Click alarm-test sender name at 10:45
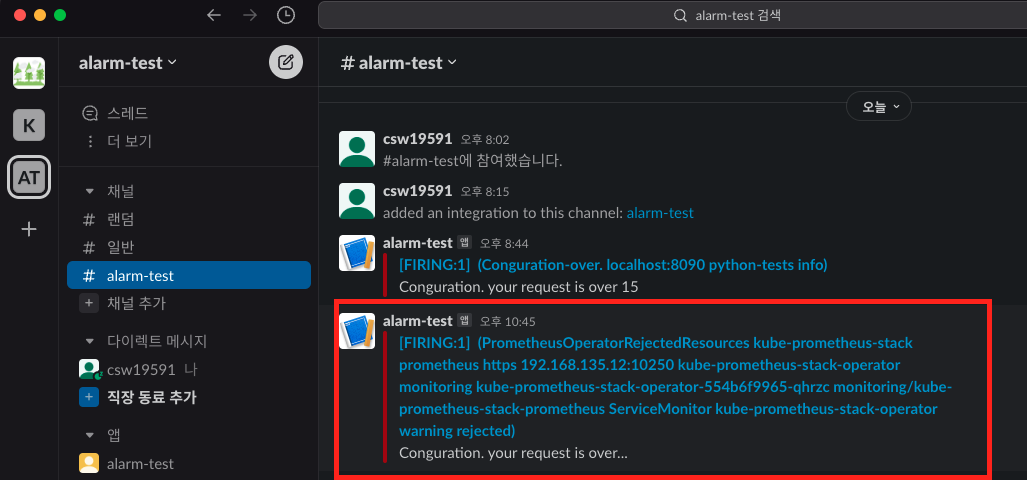Screen dimensions: 1027x480 417,321
